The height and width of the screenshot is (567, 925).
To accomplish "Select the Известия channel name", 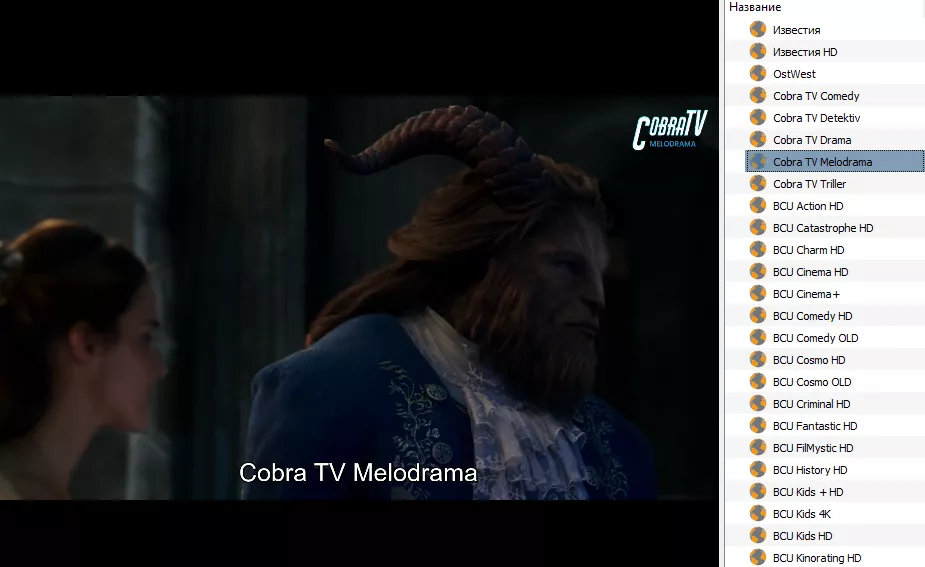I will 796,30.
